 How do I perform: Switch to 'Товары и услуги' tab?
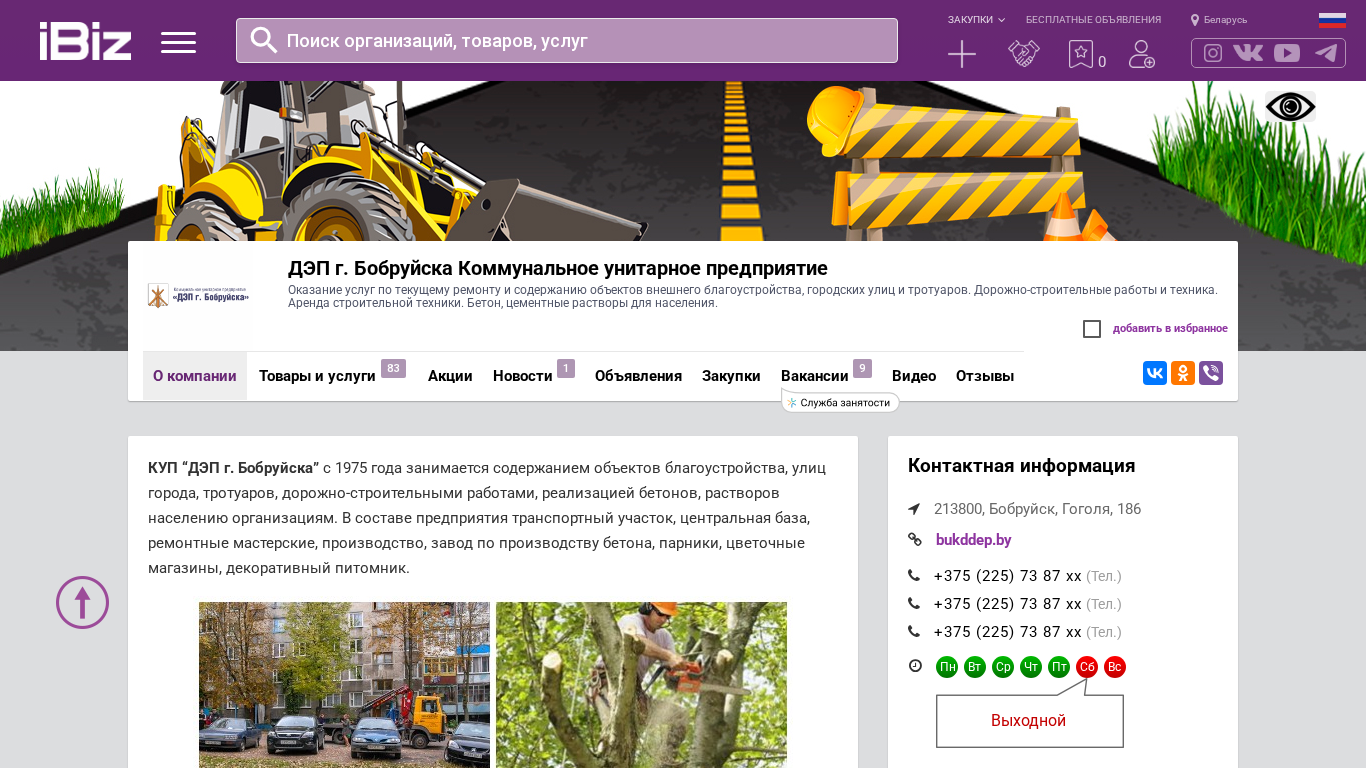[317, 376]
